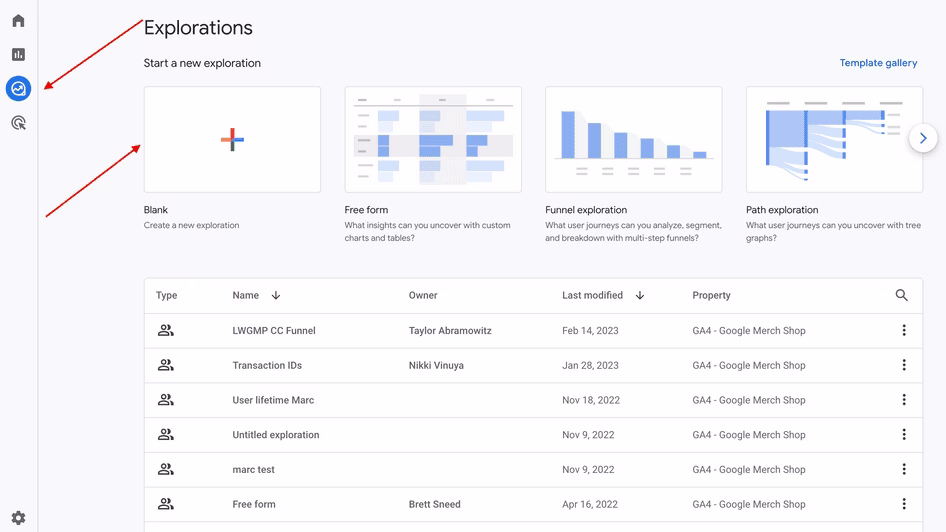Select the Explore icon in sidebar
The width and height of the screenshot is (946, 532).
[x=18, y=89]
